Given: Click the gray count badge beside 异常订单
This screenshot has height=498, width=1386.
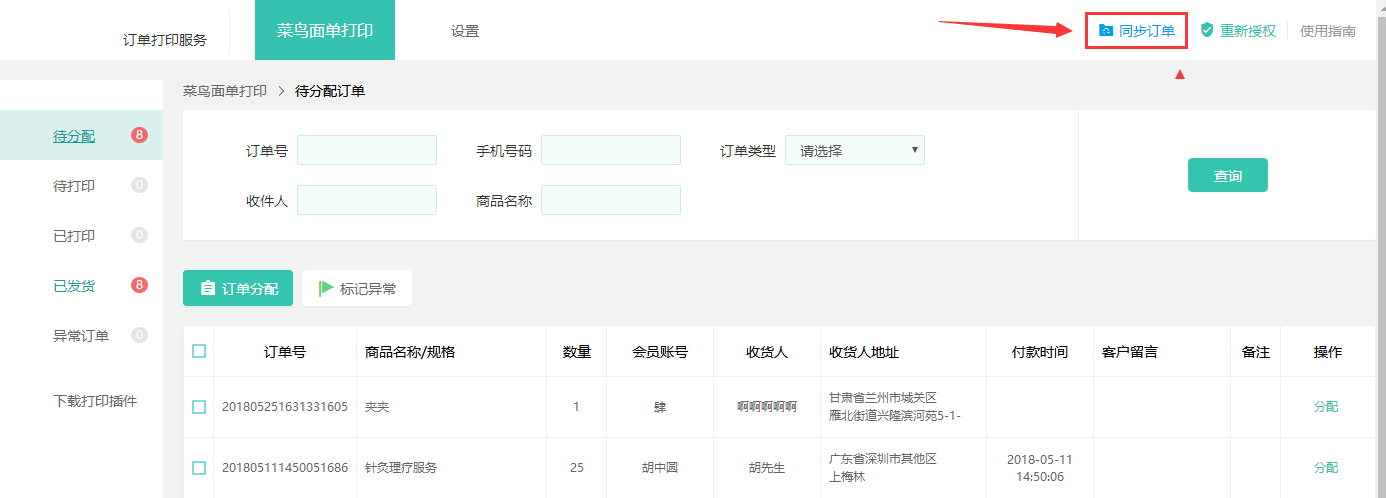Looking at the screenshot, I should click(139, 335).
